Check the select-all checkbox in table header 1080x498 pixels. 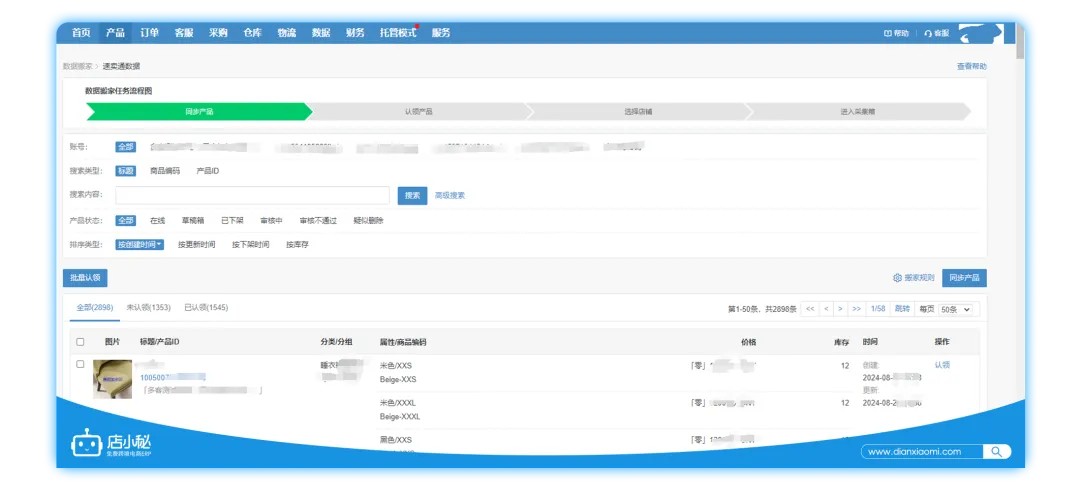[81, 342]
